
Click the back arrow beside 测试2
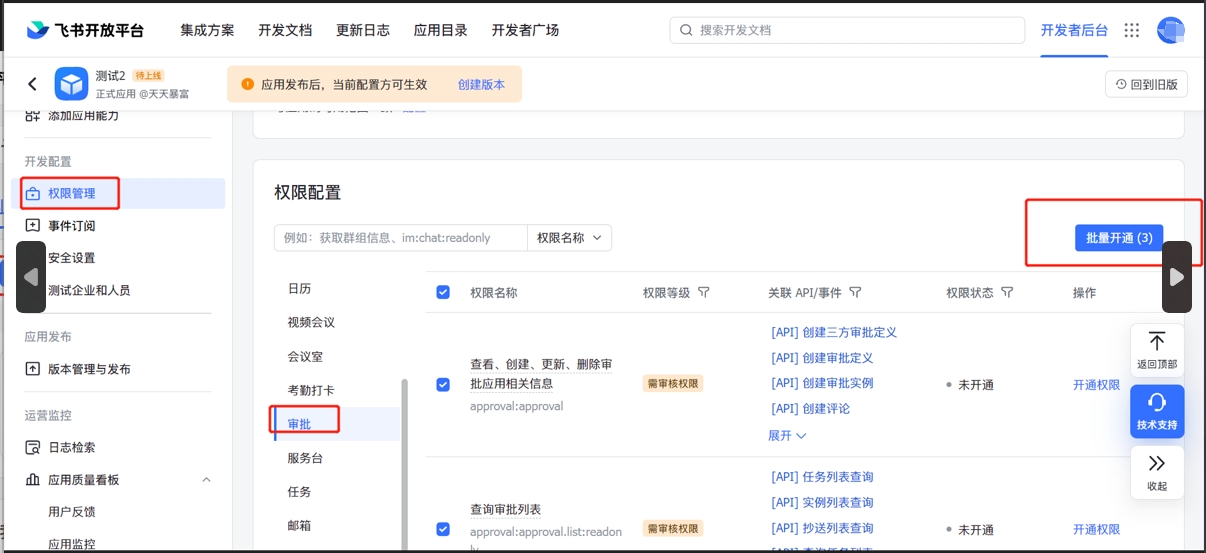32,84
